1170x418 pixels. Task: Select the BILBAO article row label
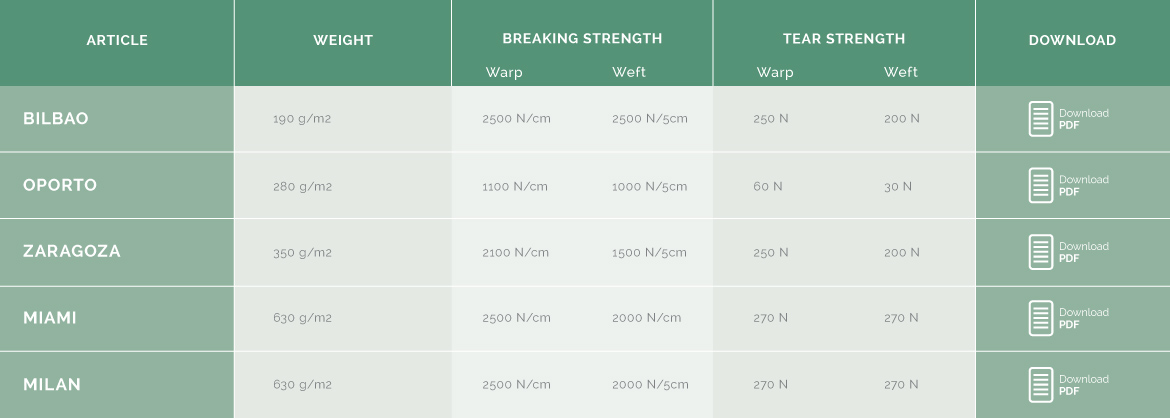coord(56,119)
